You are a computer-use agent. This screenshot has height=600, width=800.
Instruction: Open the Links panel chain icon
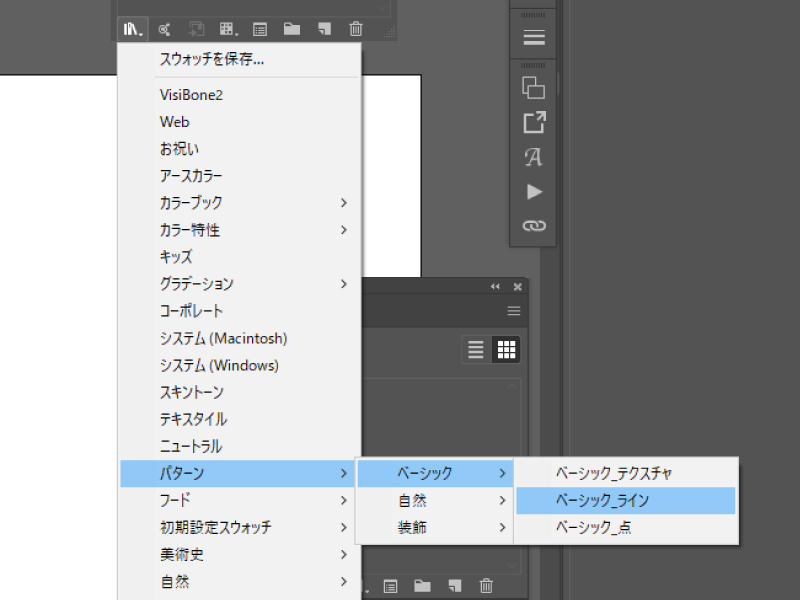[533, 226]
